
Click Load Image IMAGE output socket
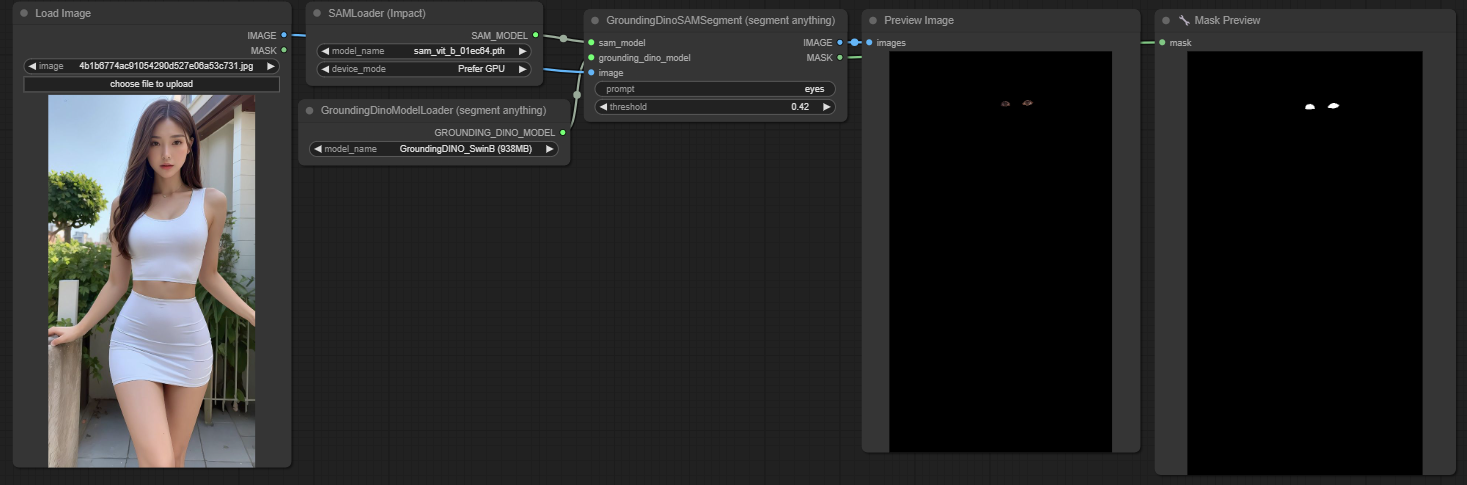tap(285, 35)
